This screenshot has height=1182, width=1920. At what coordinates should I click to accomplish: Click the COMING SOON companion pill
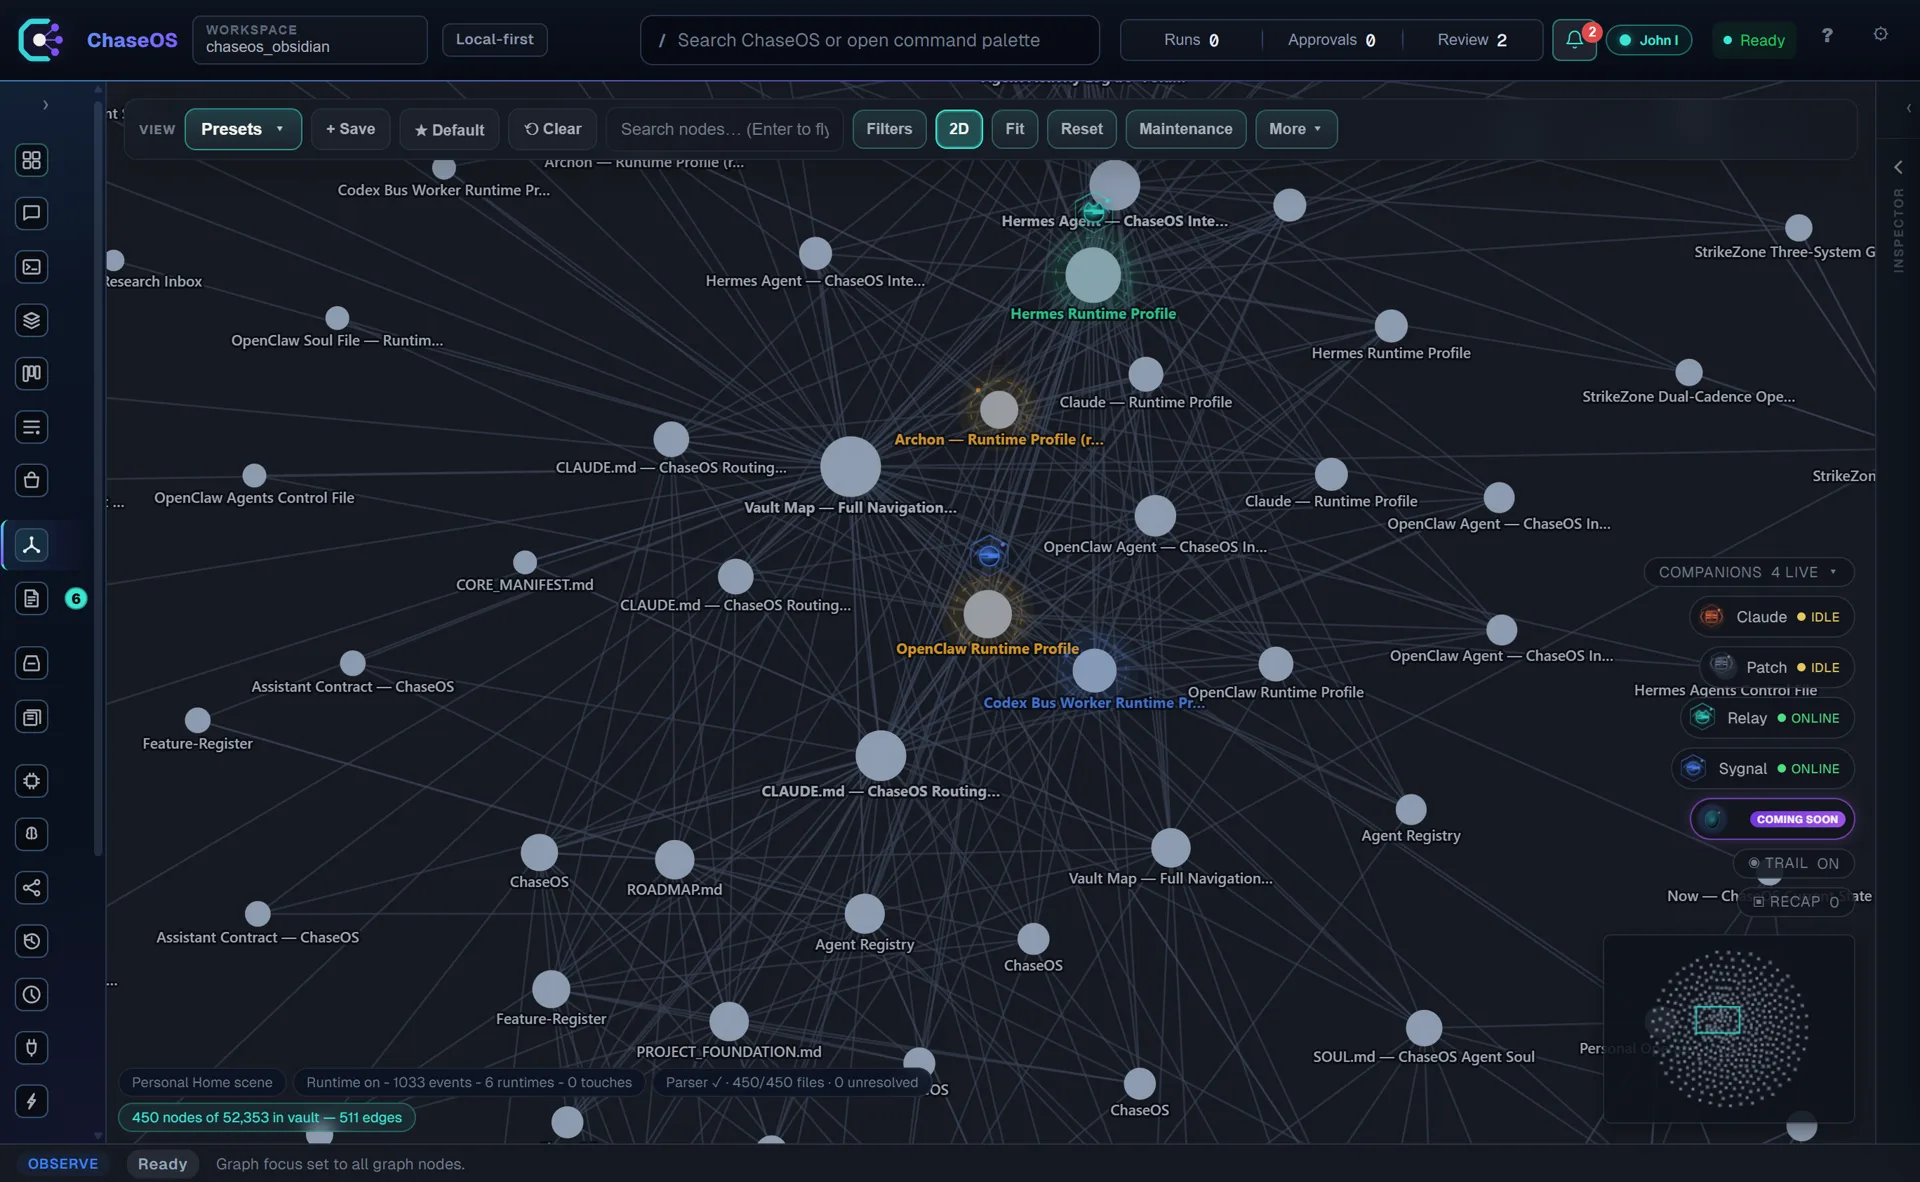tap(1772, 819)
